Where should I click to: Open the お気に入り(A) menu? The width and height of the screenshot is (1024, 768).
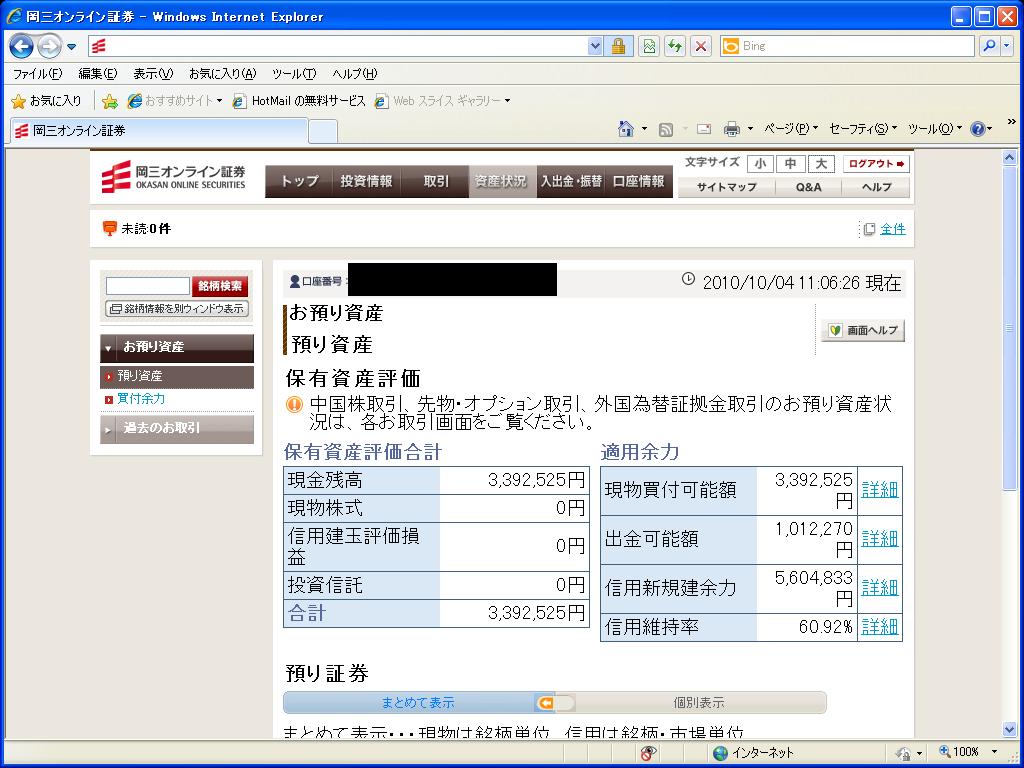click(x=222, y=74)
